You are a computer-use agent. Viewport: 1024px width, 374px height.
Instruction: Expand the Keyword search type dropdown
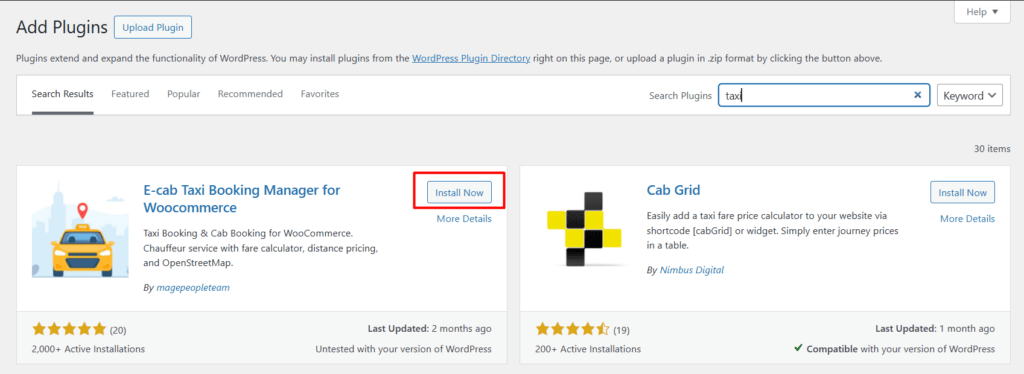click(970, 95)
